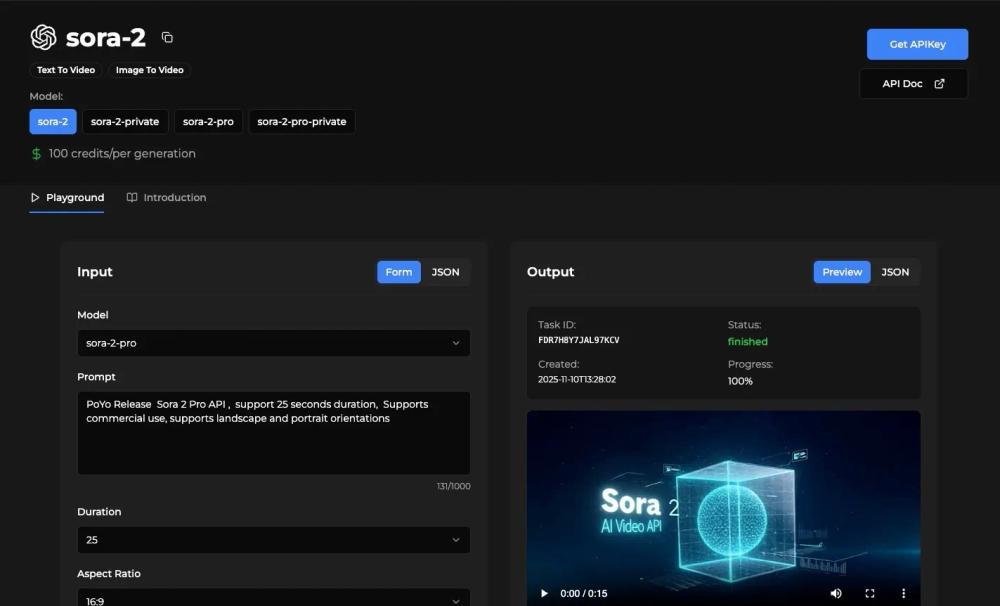Image resolution: width=1000 pixels, height=606 pixels.
Task: Switch Output view to JSON
Action: point(895,272)
